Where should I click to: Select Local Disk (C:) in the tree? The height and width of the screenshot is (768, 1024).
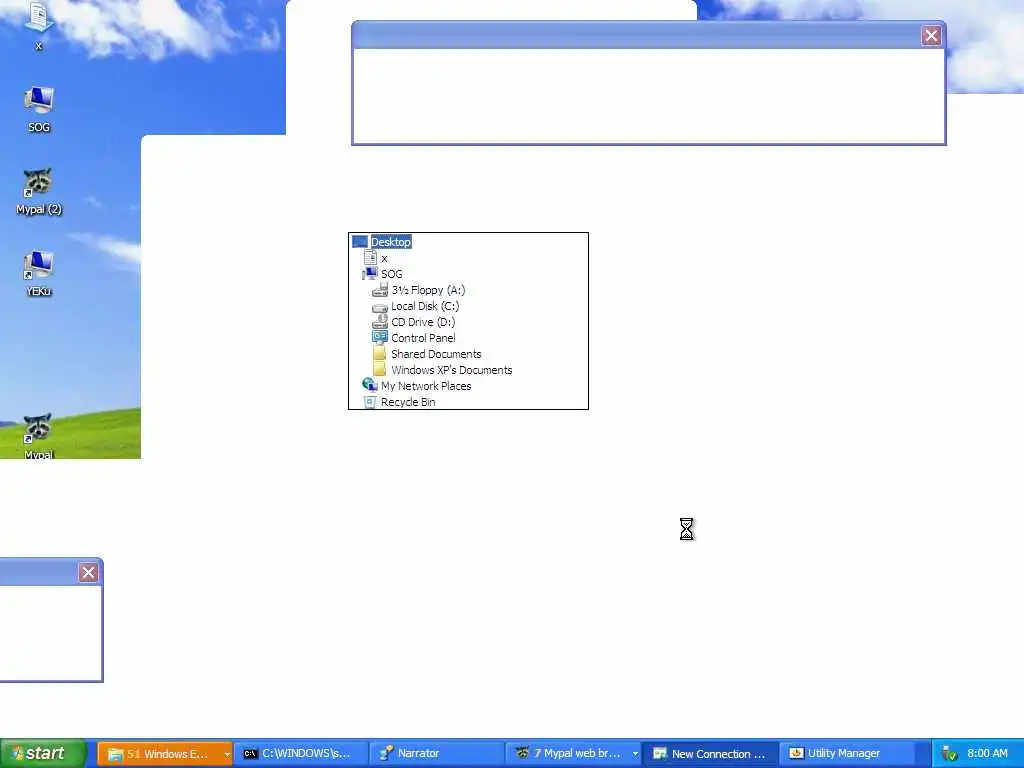425,306
